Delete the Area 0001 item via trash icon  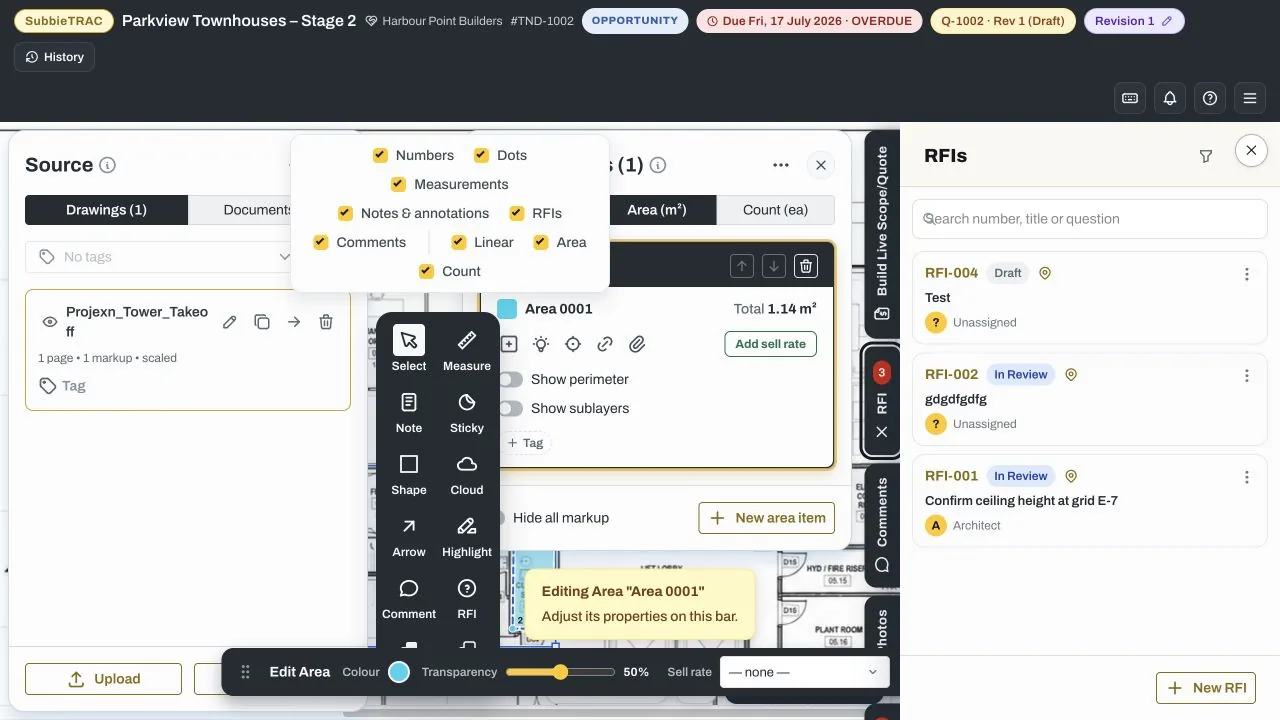(805, 266)
